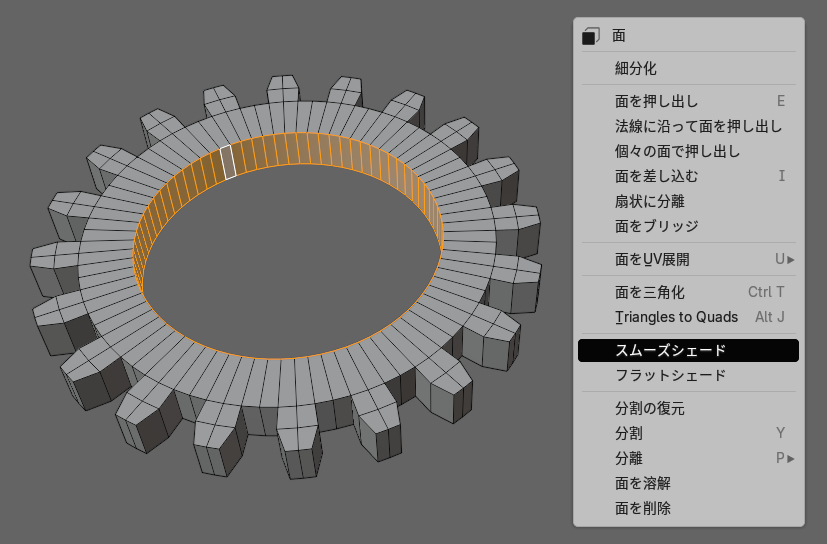The width and height of the screenshot is (827, 544).
Task: Choose 法線に沿って面を押し出し
Action: pos(688,126)
